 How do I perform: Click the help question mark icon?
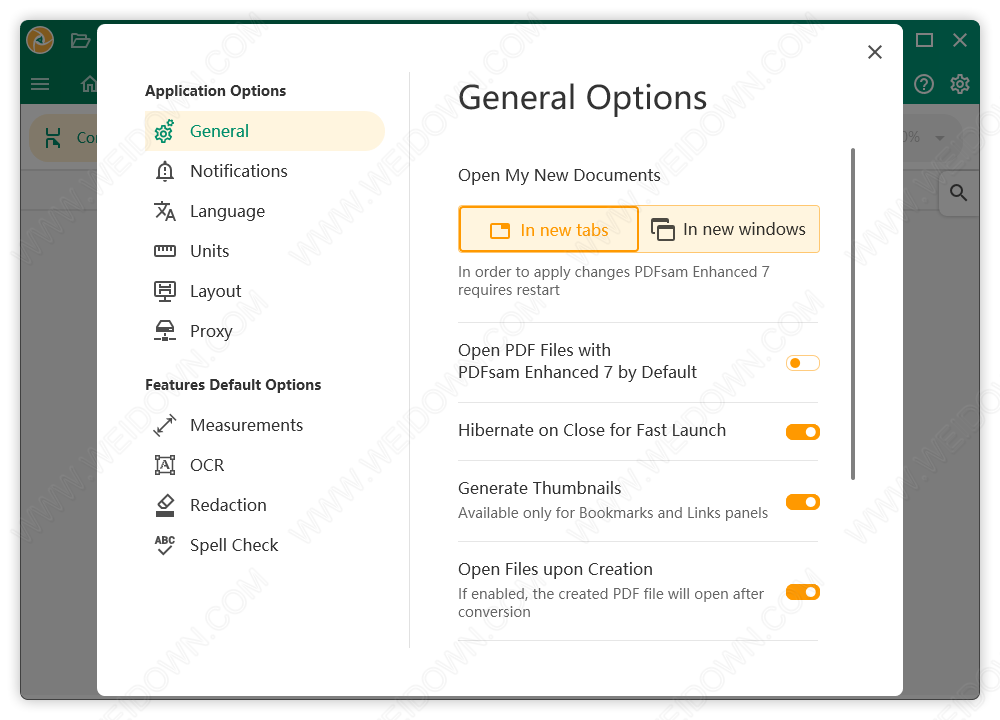(923, 84)
